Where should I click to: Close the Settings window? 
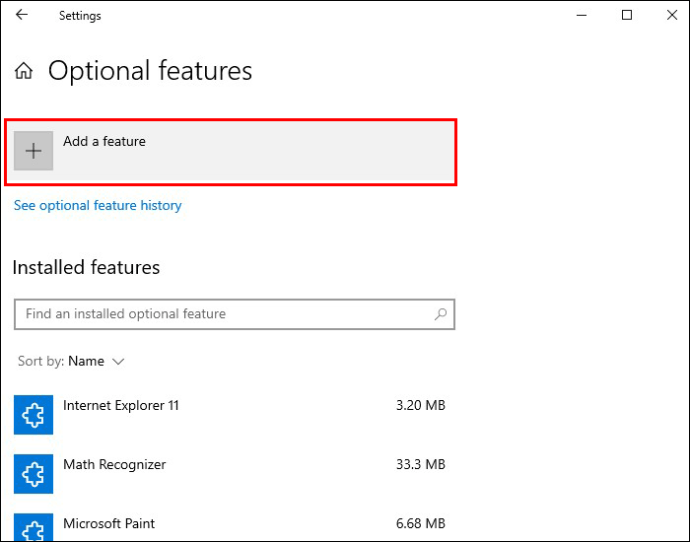671,15
